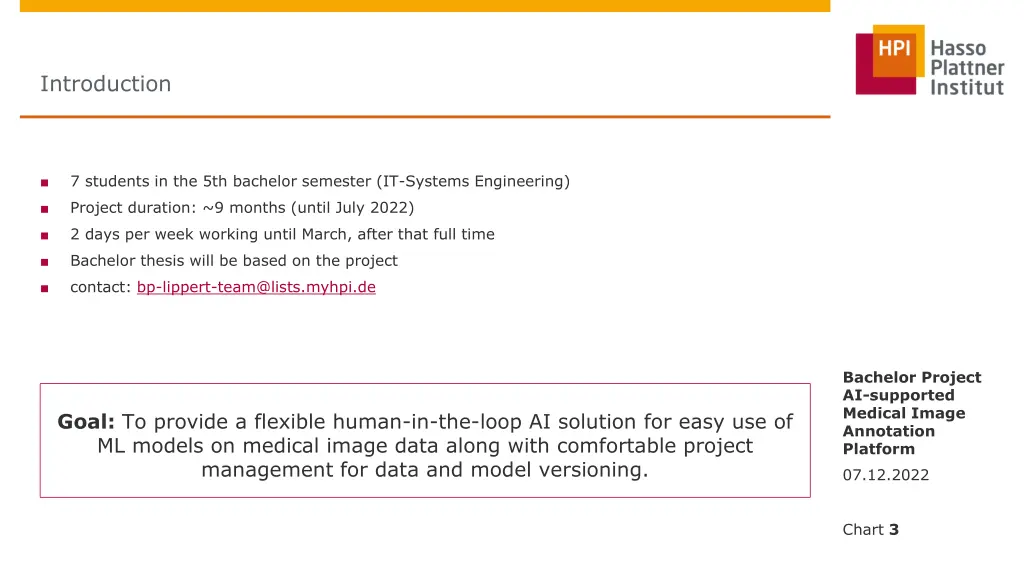The height and width of the screenshot is (576, 1024).
Task: Click the Bachelor Project sidebar title
Action: pyautogui.click(x=912, y=413)
